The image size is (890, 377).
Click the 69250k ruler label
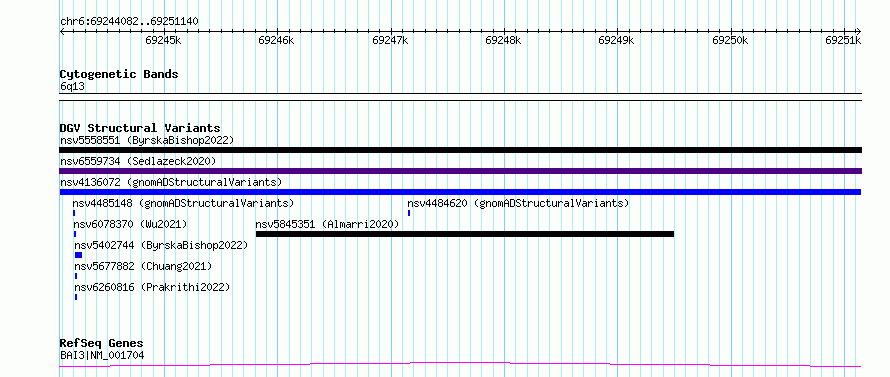click(730, 40)
